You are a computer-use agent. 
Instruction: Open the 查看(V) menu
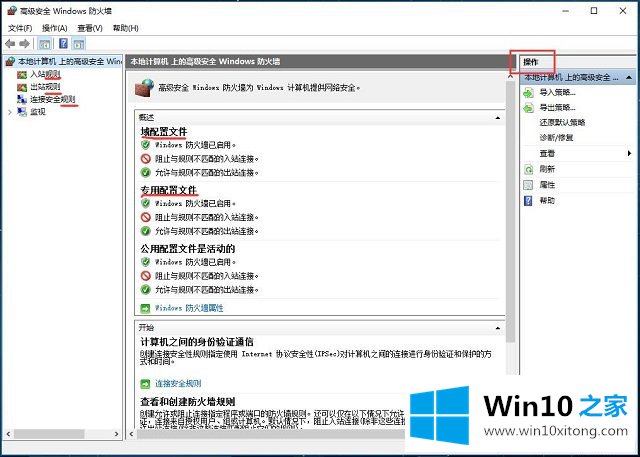pos(90,28)
